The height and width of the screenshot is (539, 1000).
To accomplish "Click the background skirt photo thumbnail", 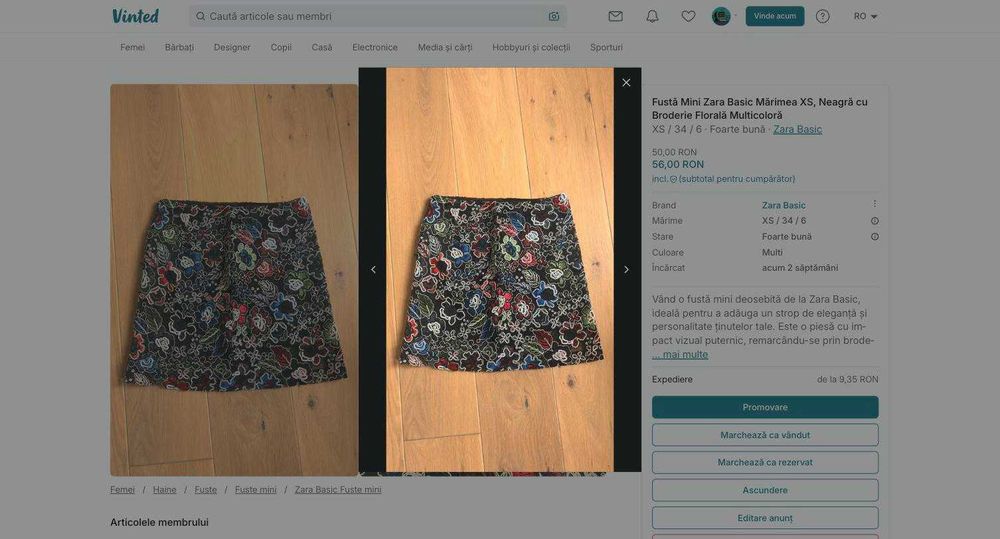I will pyautogui.click(x=234, y=280).
